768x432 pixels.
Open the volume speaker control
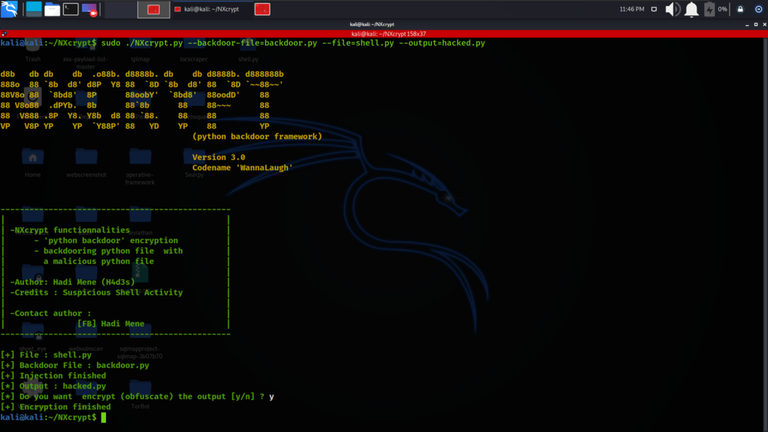tap(672, 9)
